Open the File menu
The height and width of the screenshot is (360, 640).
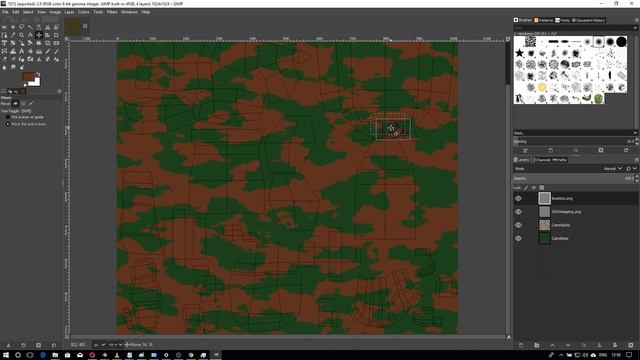5,12
